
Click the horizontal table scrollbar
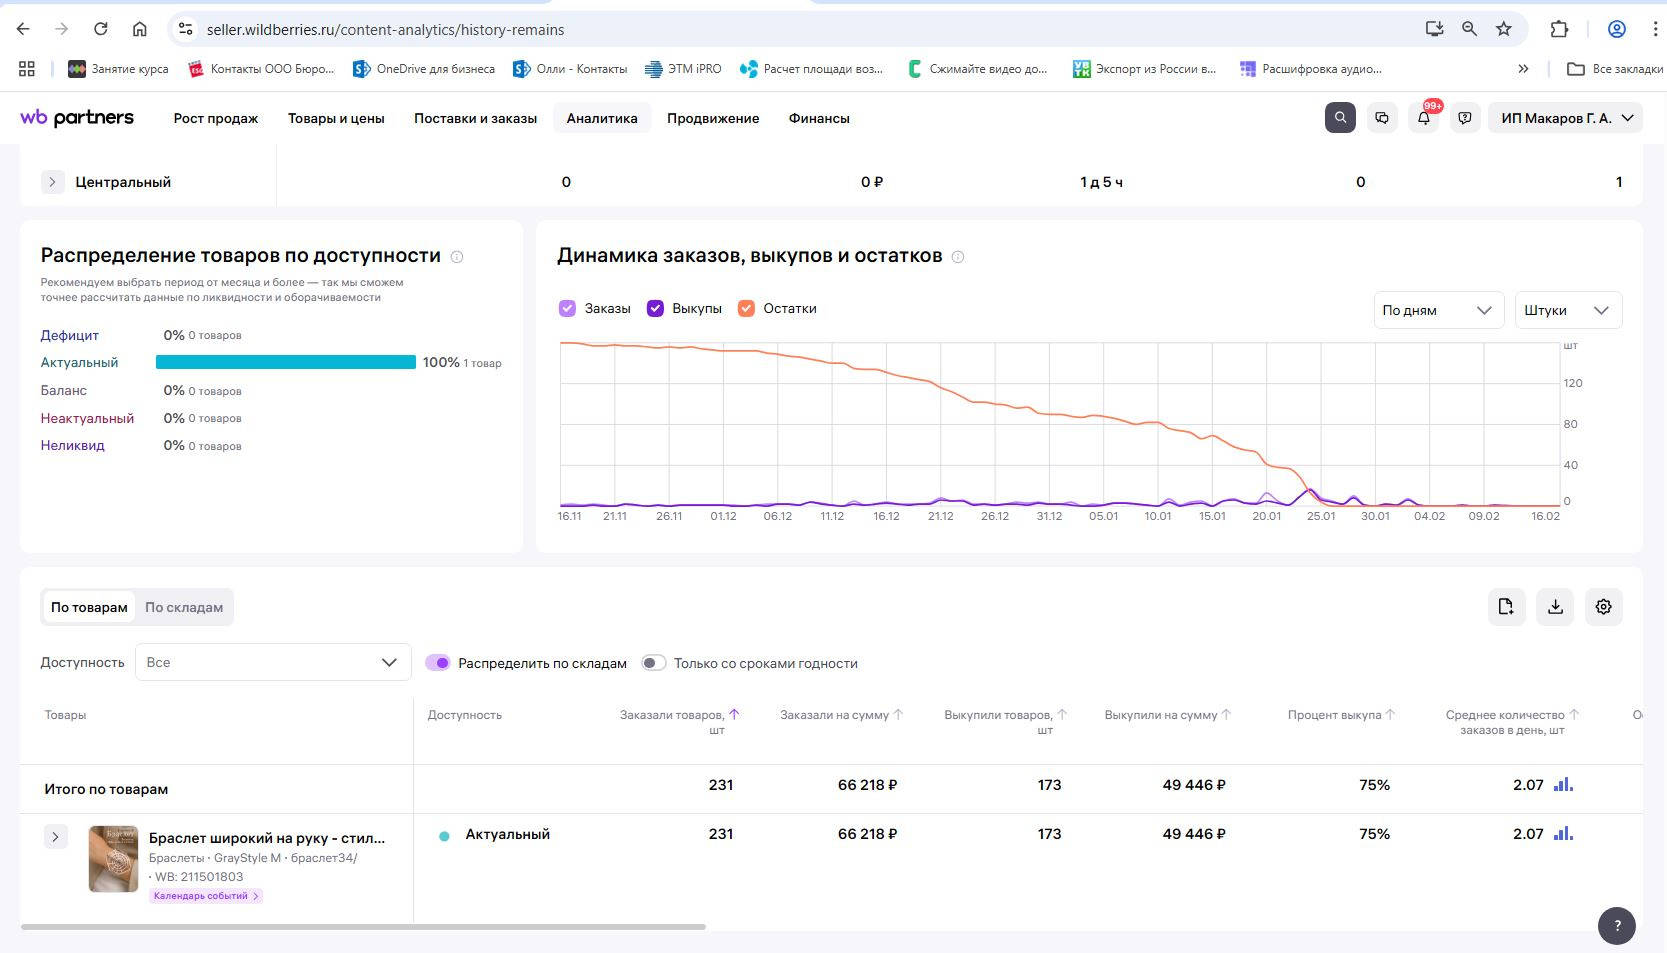363,927
